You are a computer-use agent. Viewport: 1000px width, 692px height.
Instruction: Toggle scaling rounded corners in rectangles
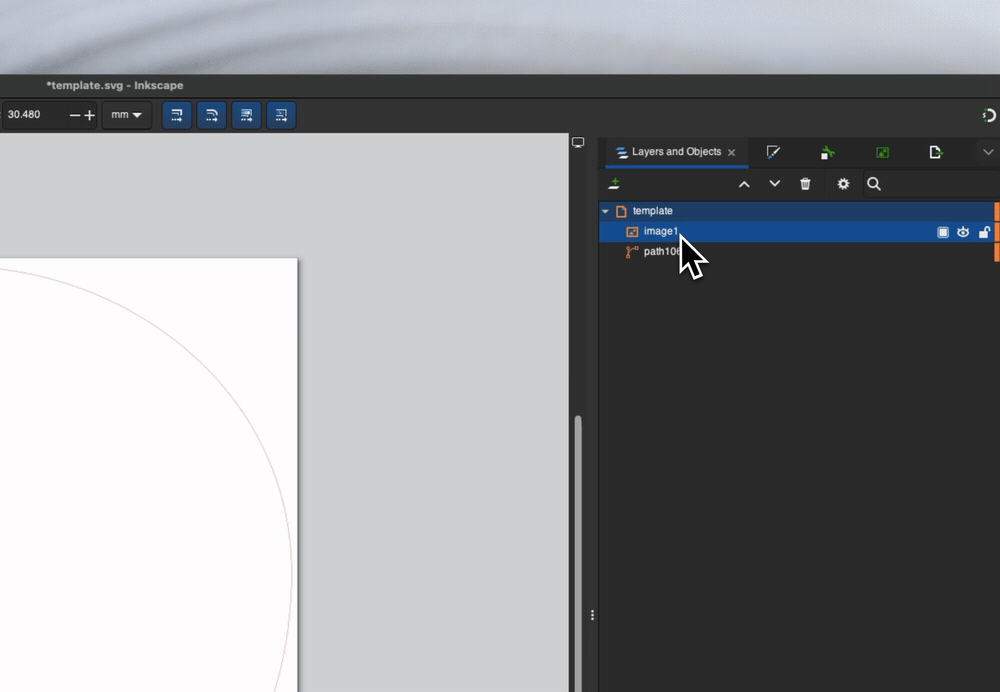(x=211, y=115)
